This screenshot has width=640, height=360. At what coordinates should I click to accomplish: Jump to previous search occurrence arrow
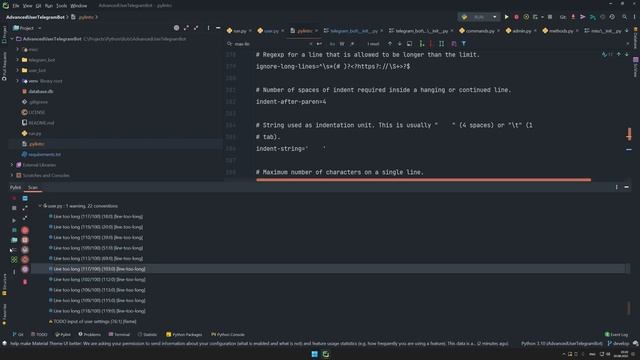point(390,44)
